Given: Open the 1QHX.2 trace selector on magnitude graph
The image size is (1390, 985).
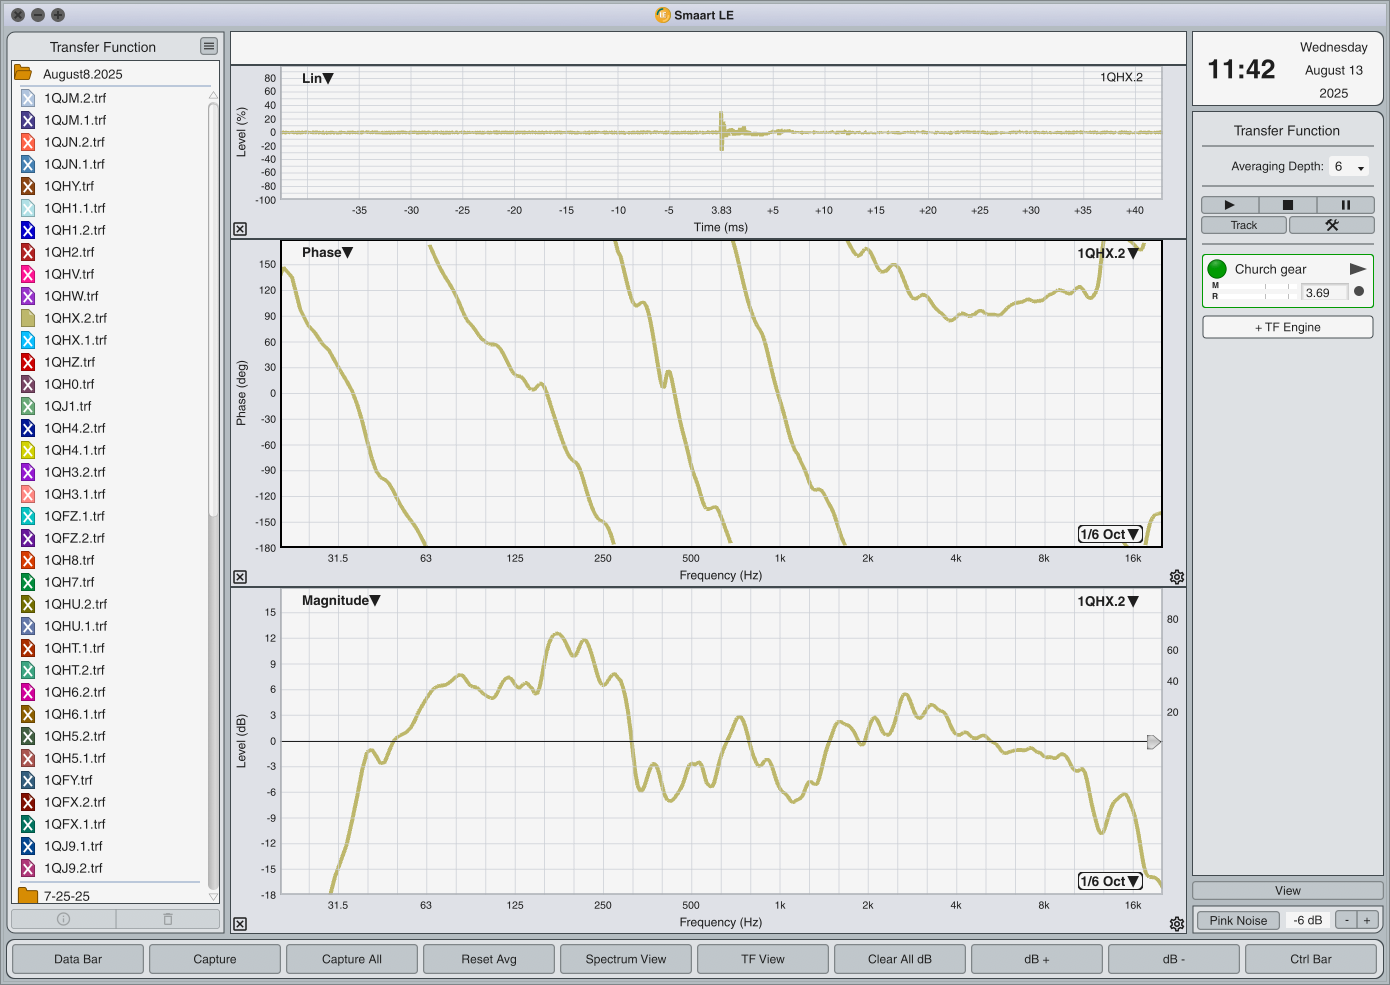Looking at the screenshot, I should (1108, 601).
